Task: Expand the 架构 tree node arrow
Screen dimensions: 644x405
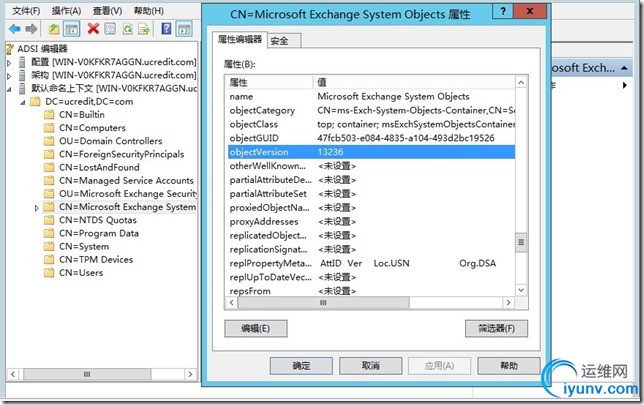Action: click(9, 76)
